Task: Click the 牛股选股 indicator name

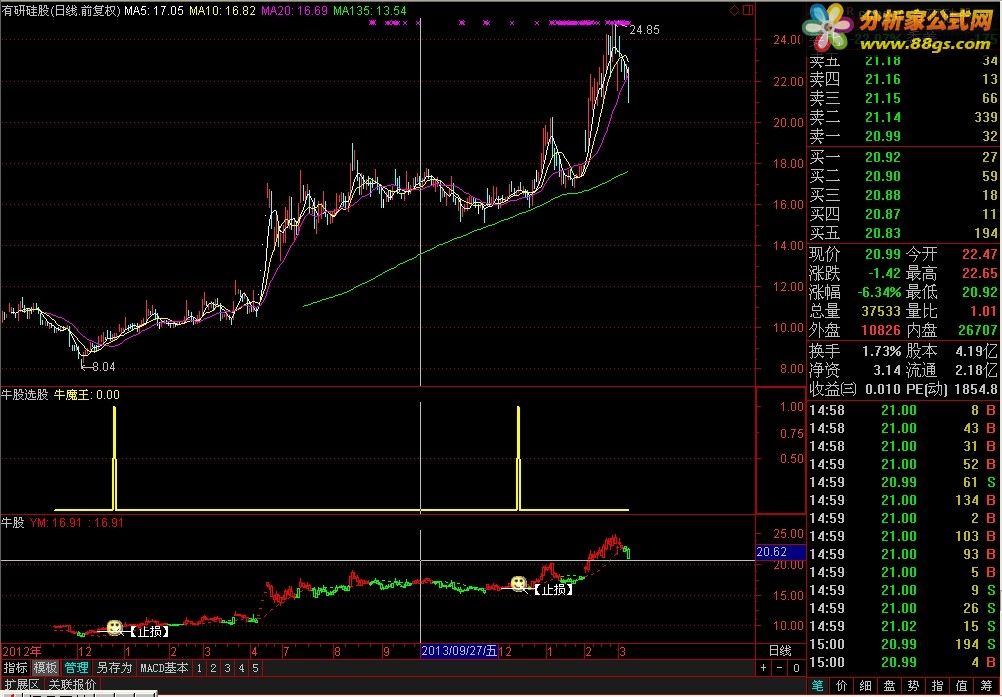Action: tap(25, 394)
